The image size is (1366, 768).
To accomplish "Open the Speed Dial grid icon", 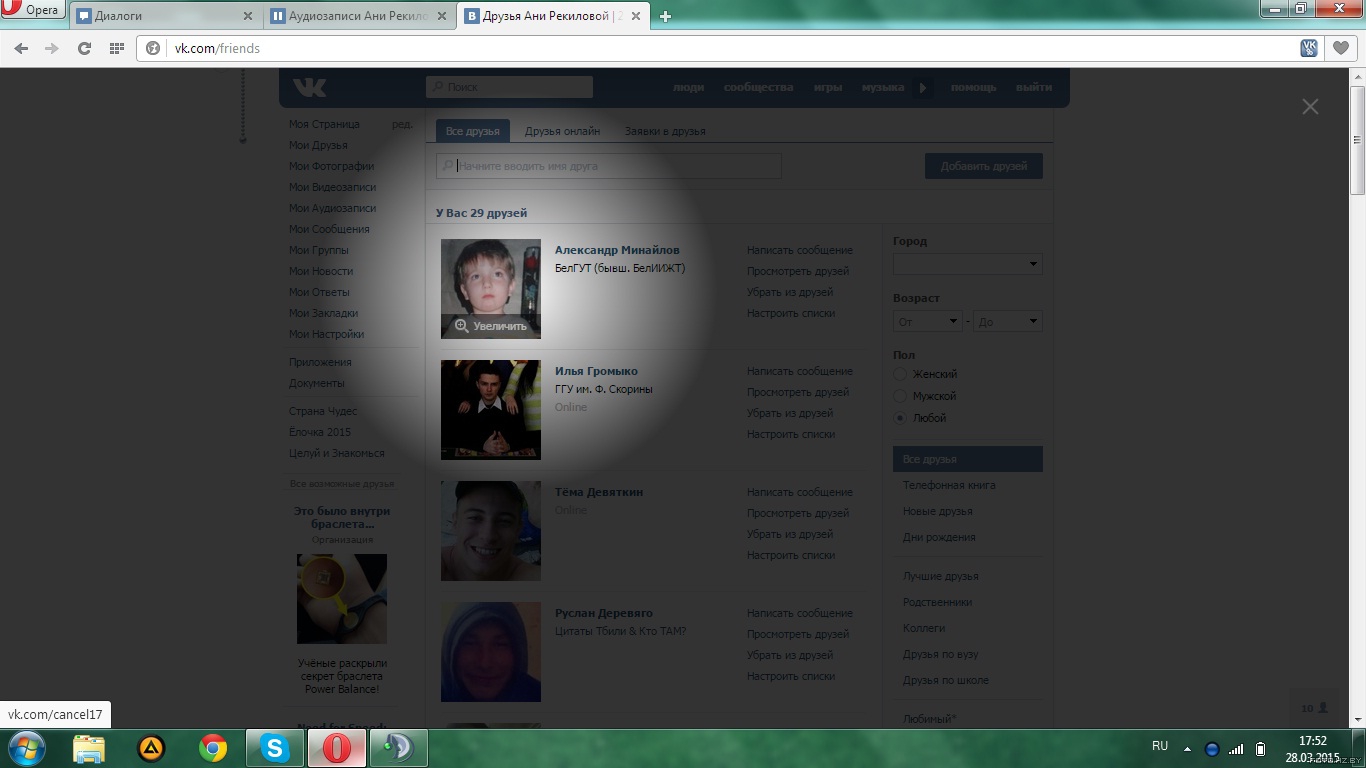I will [x=116, y=48].
